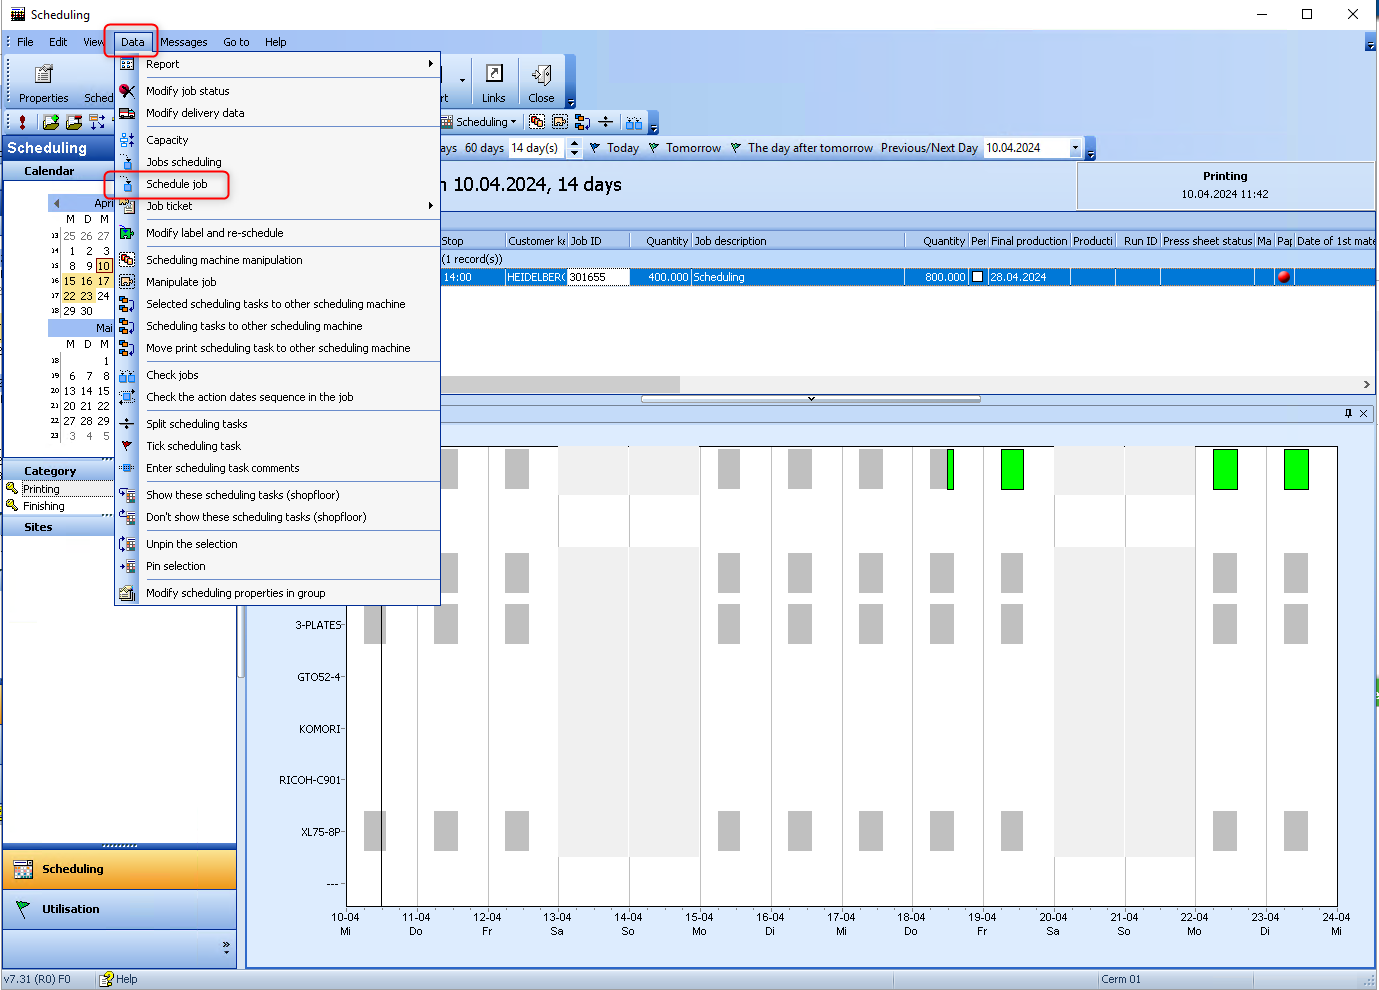Screen dimensions: 1379x990
Task: Click the Customer column header
Action: point(536,241)
